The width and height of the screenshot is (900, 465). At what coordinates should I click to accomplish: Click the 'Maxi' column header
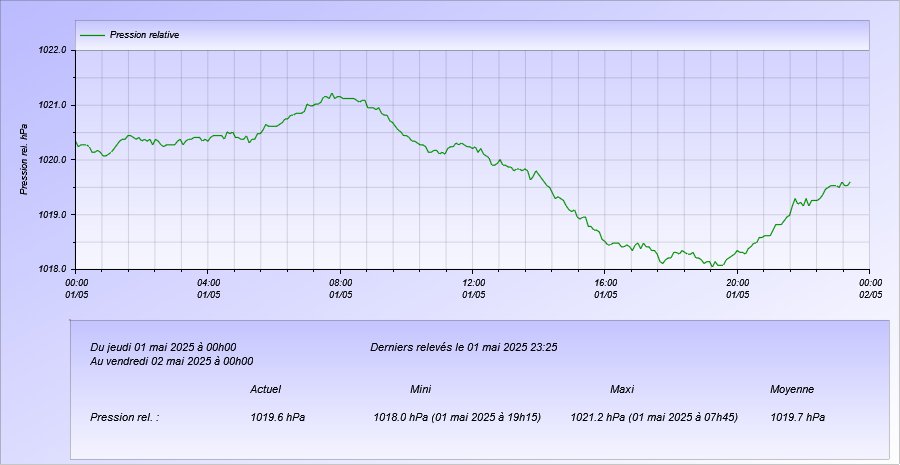coord(622,390)
